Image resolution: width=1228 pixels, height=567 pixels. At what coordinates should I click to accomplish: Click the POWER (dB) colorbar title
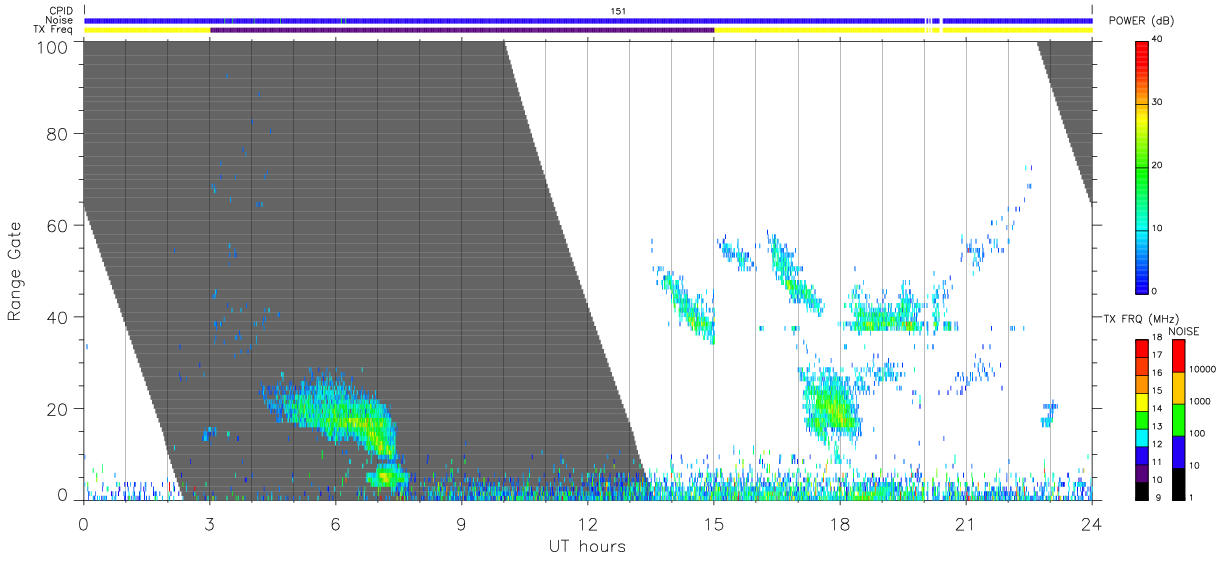click(1142, 21)
